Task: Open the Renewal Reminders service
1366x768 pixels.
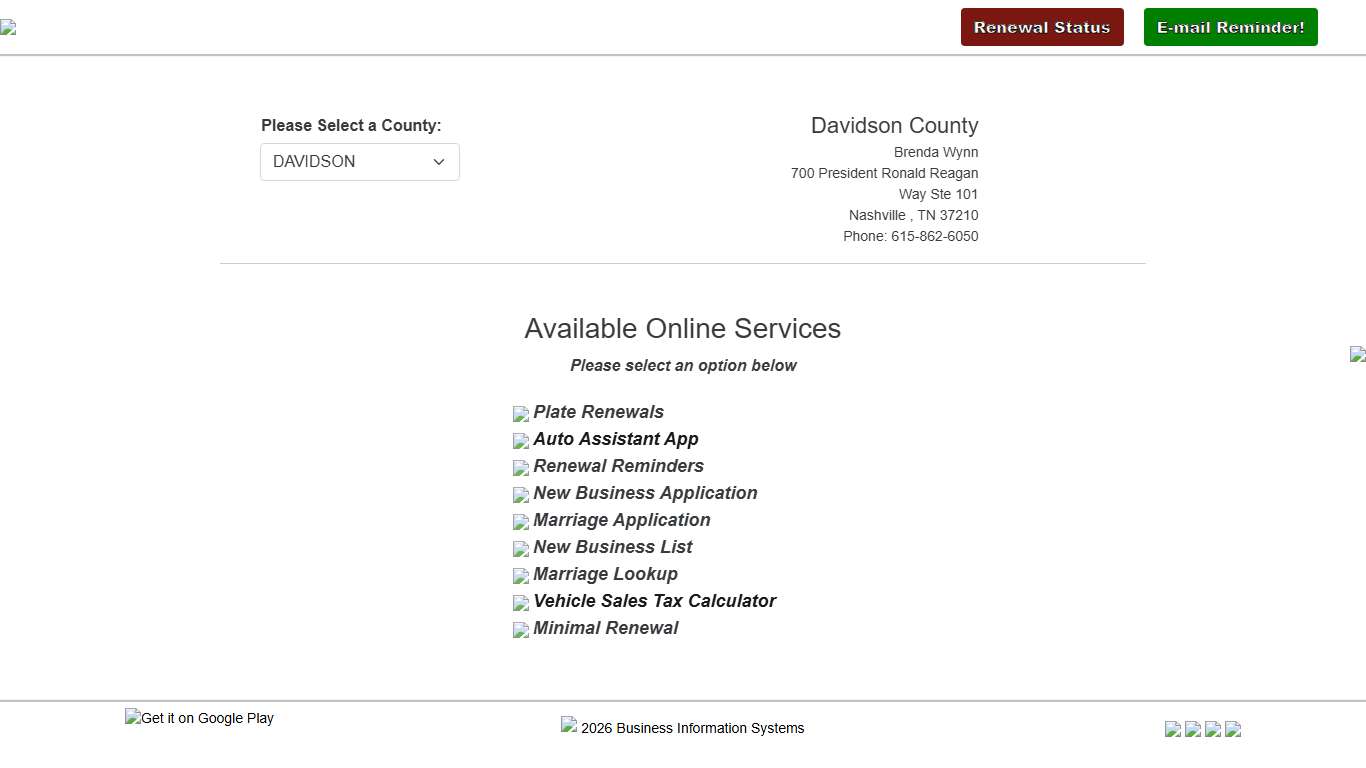Action: tap(618, 466)
